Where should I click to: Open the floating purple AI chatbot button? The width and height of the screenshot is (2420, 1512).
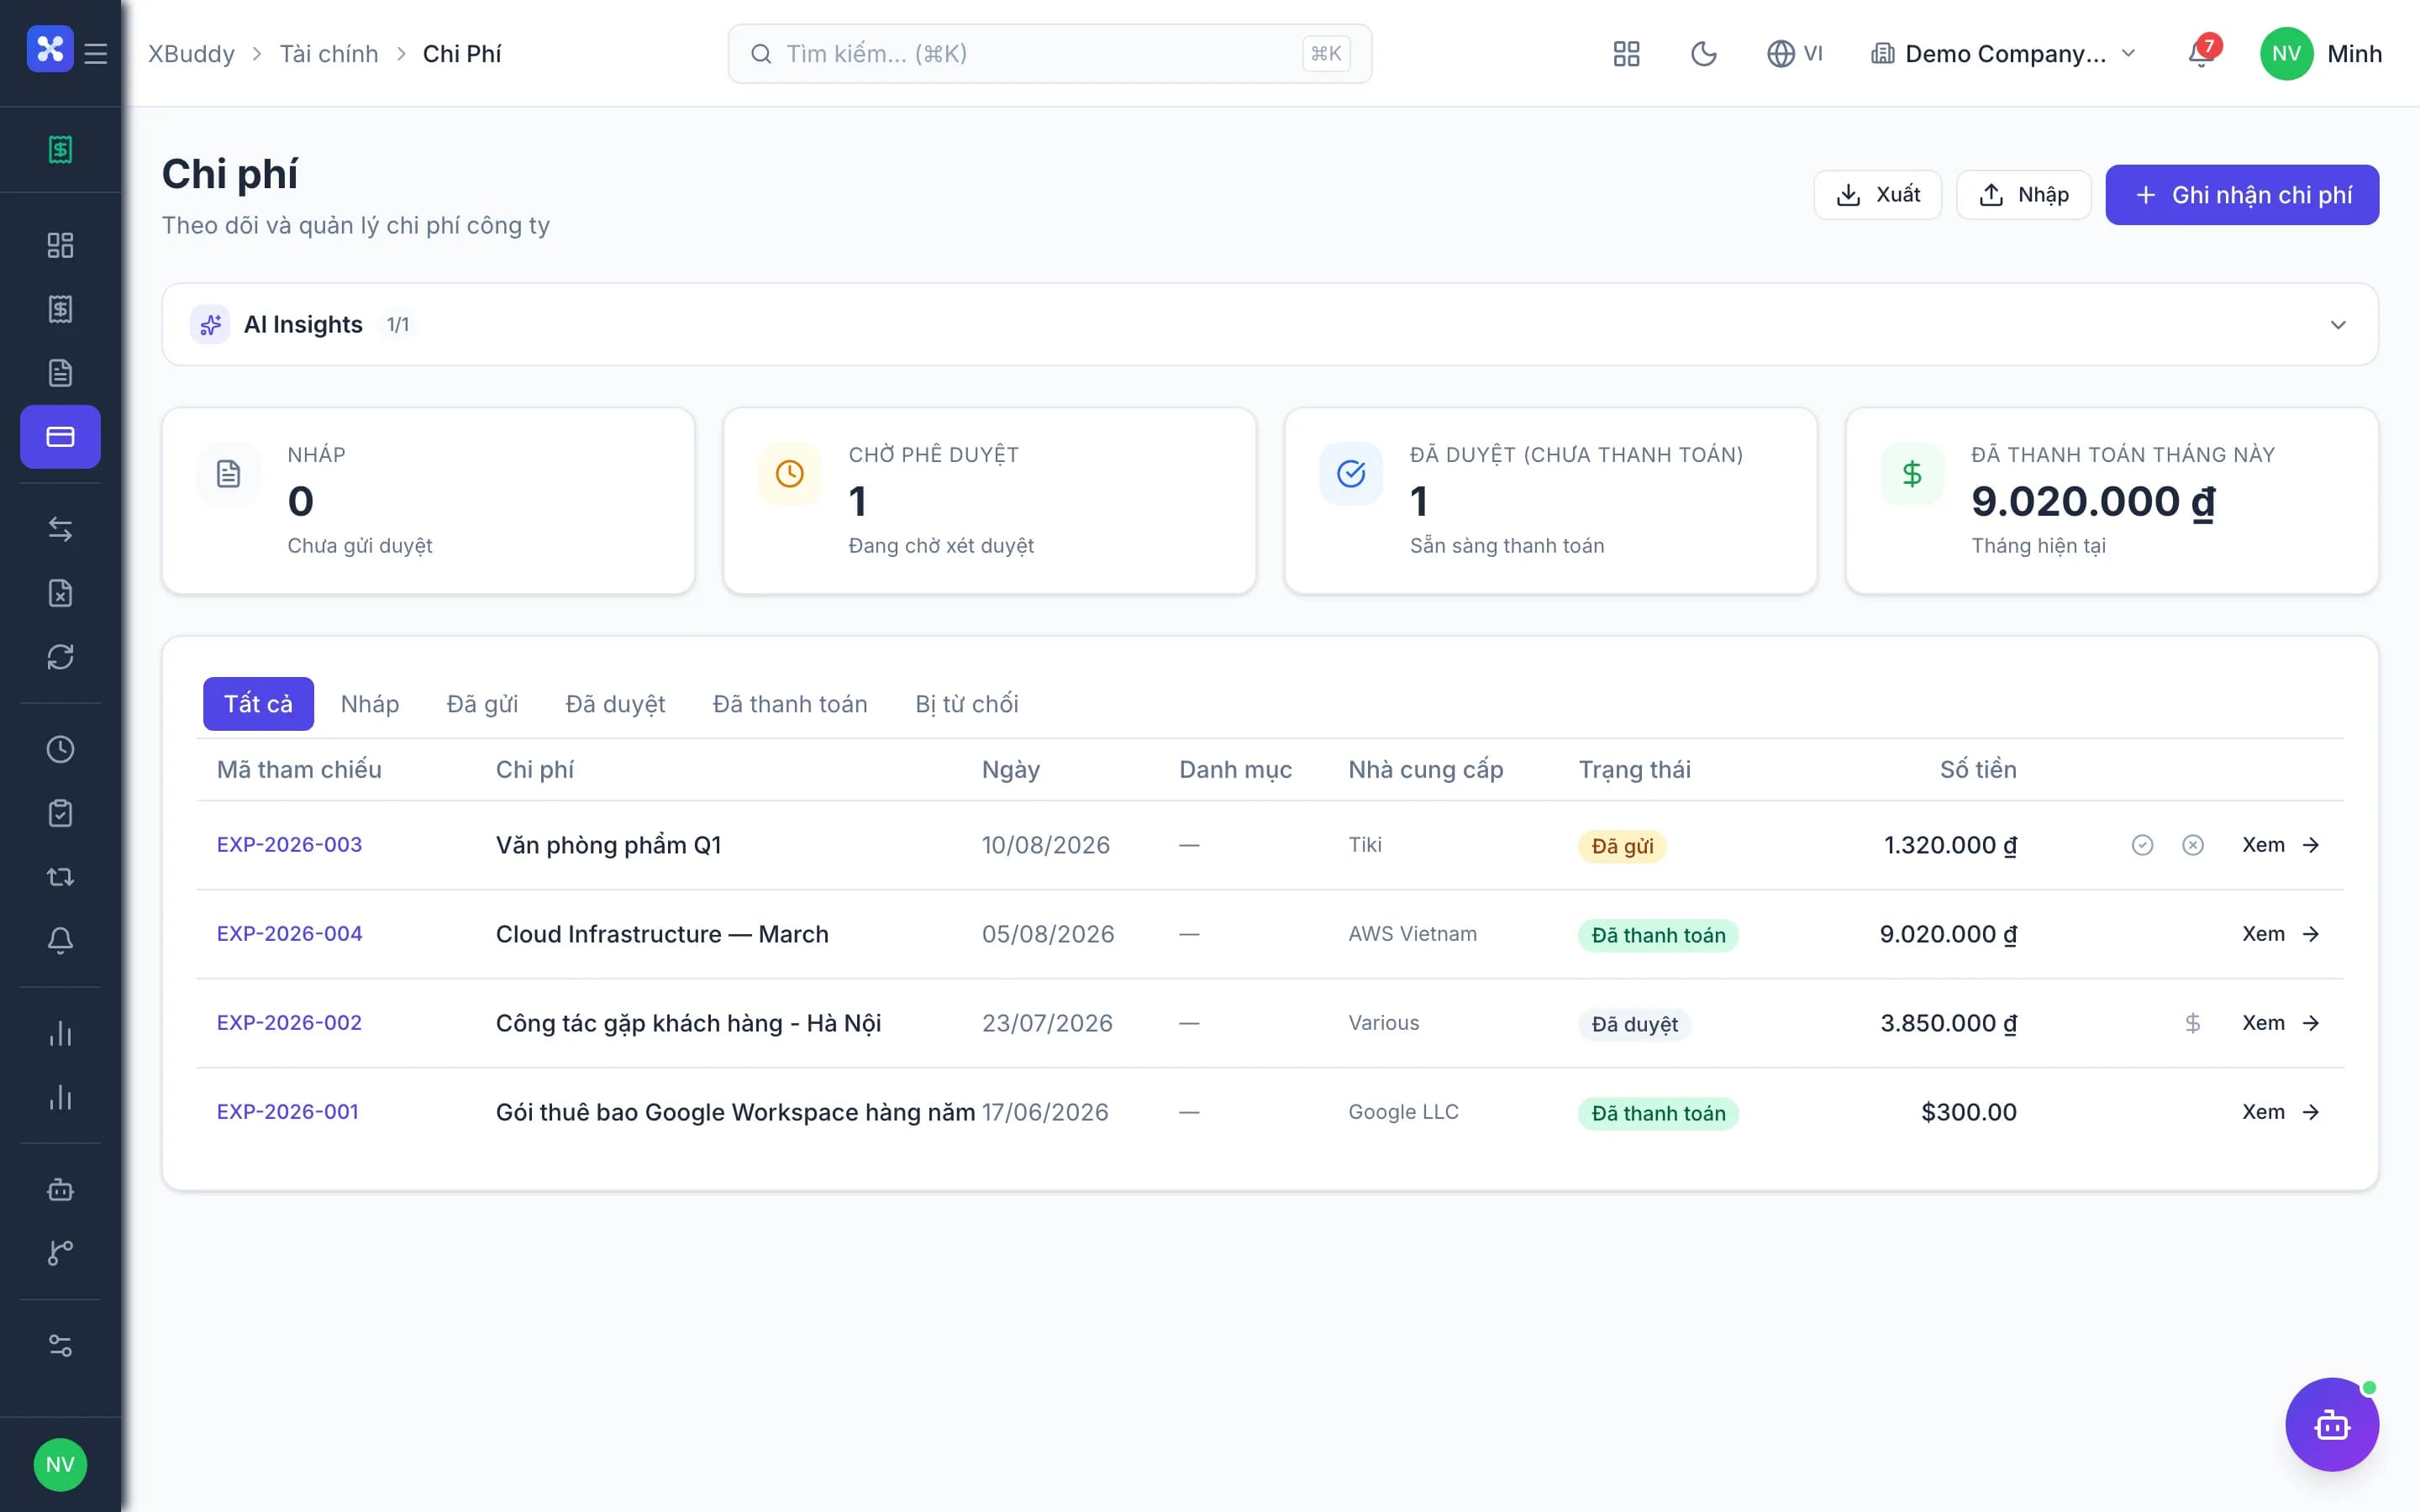[x=2331, y=1424]
